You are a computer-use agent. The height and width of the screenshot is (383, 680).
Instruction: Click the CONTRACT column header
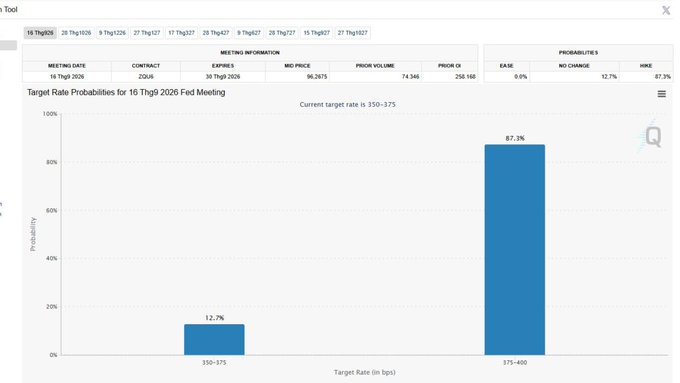[146, 65]
